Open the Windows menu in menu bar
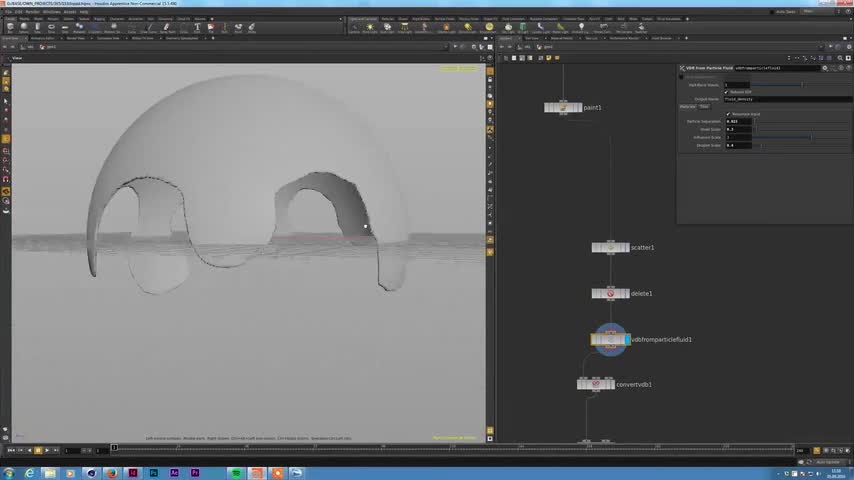This screenshot has width=854, height=480. pos(51,12)
